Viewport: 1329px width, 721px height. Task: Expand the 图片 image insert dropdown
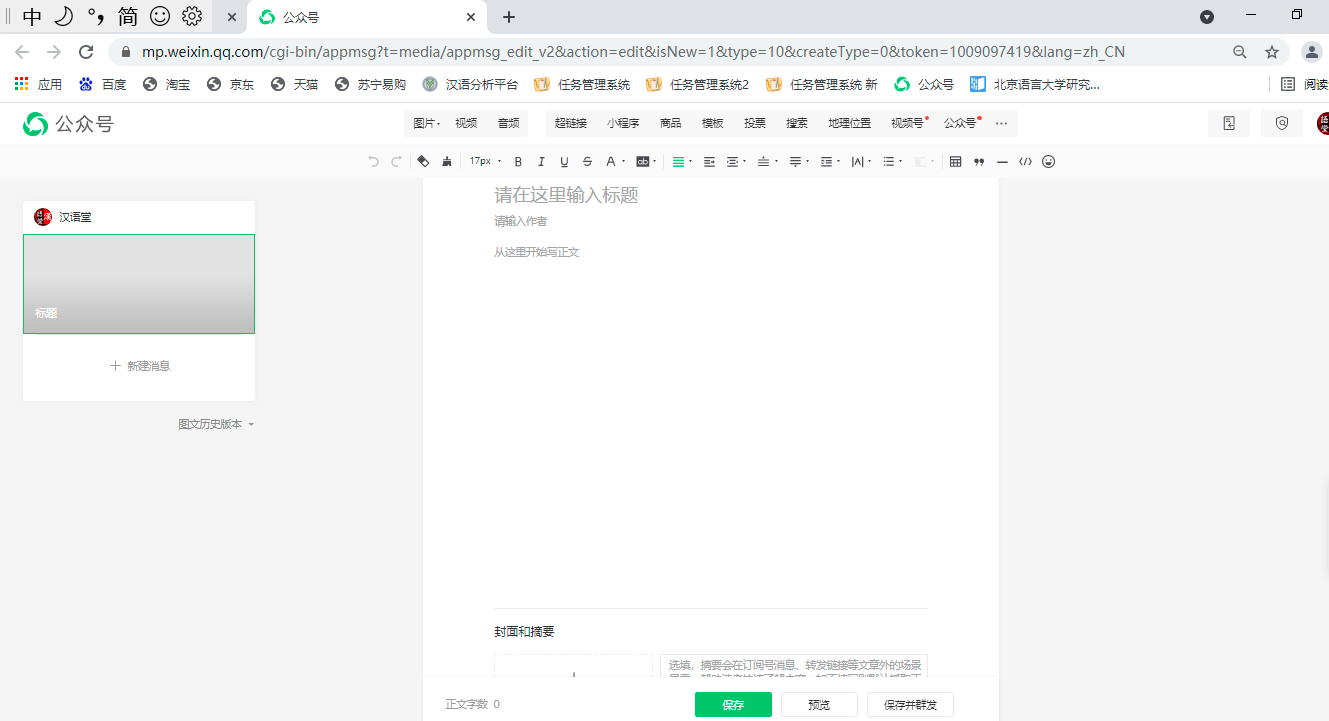(426, 123)
